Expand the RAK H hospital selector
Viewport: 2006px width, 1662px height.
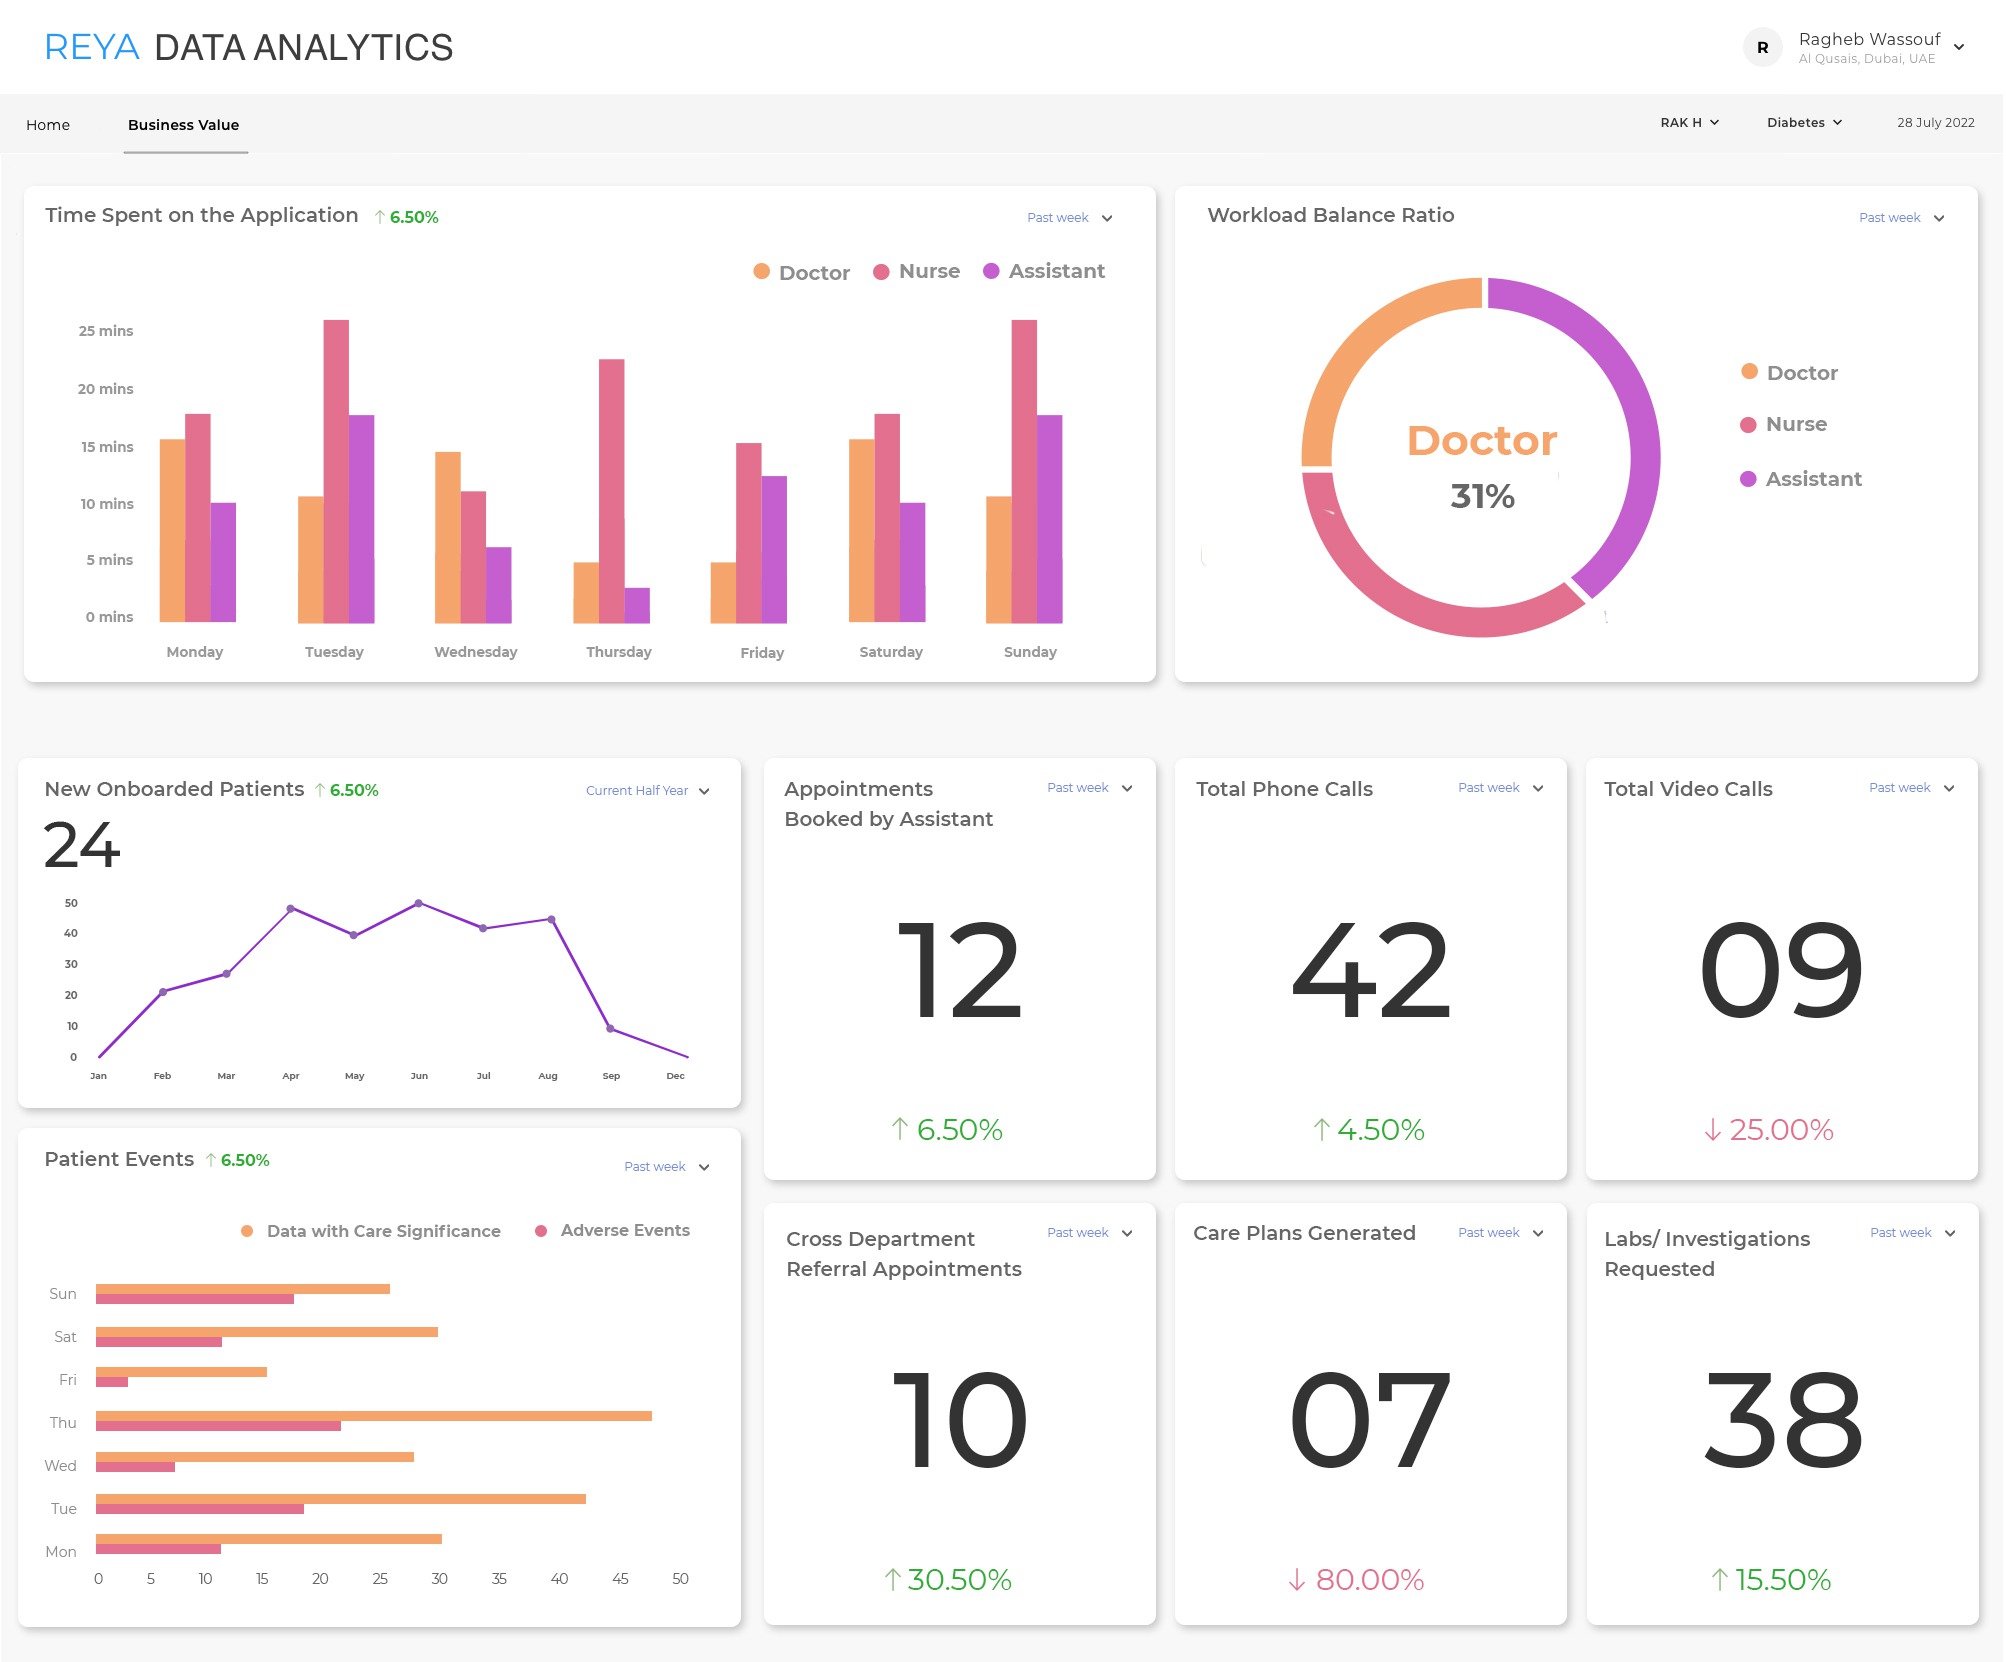[1689, 122]
